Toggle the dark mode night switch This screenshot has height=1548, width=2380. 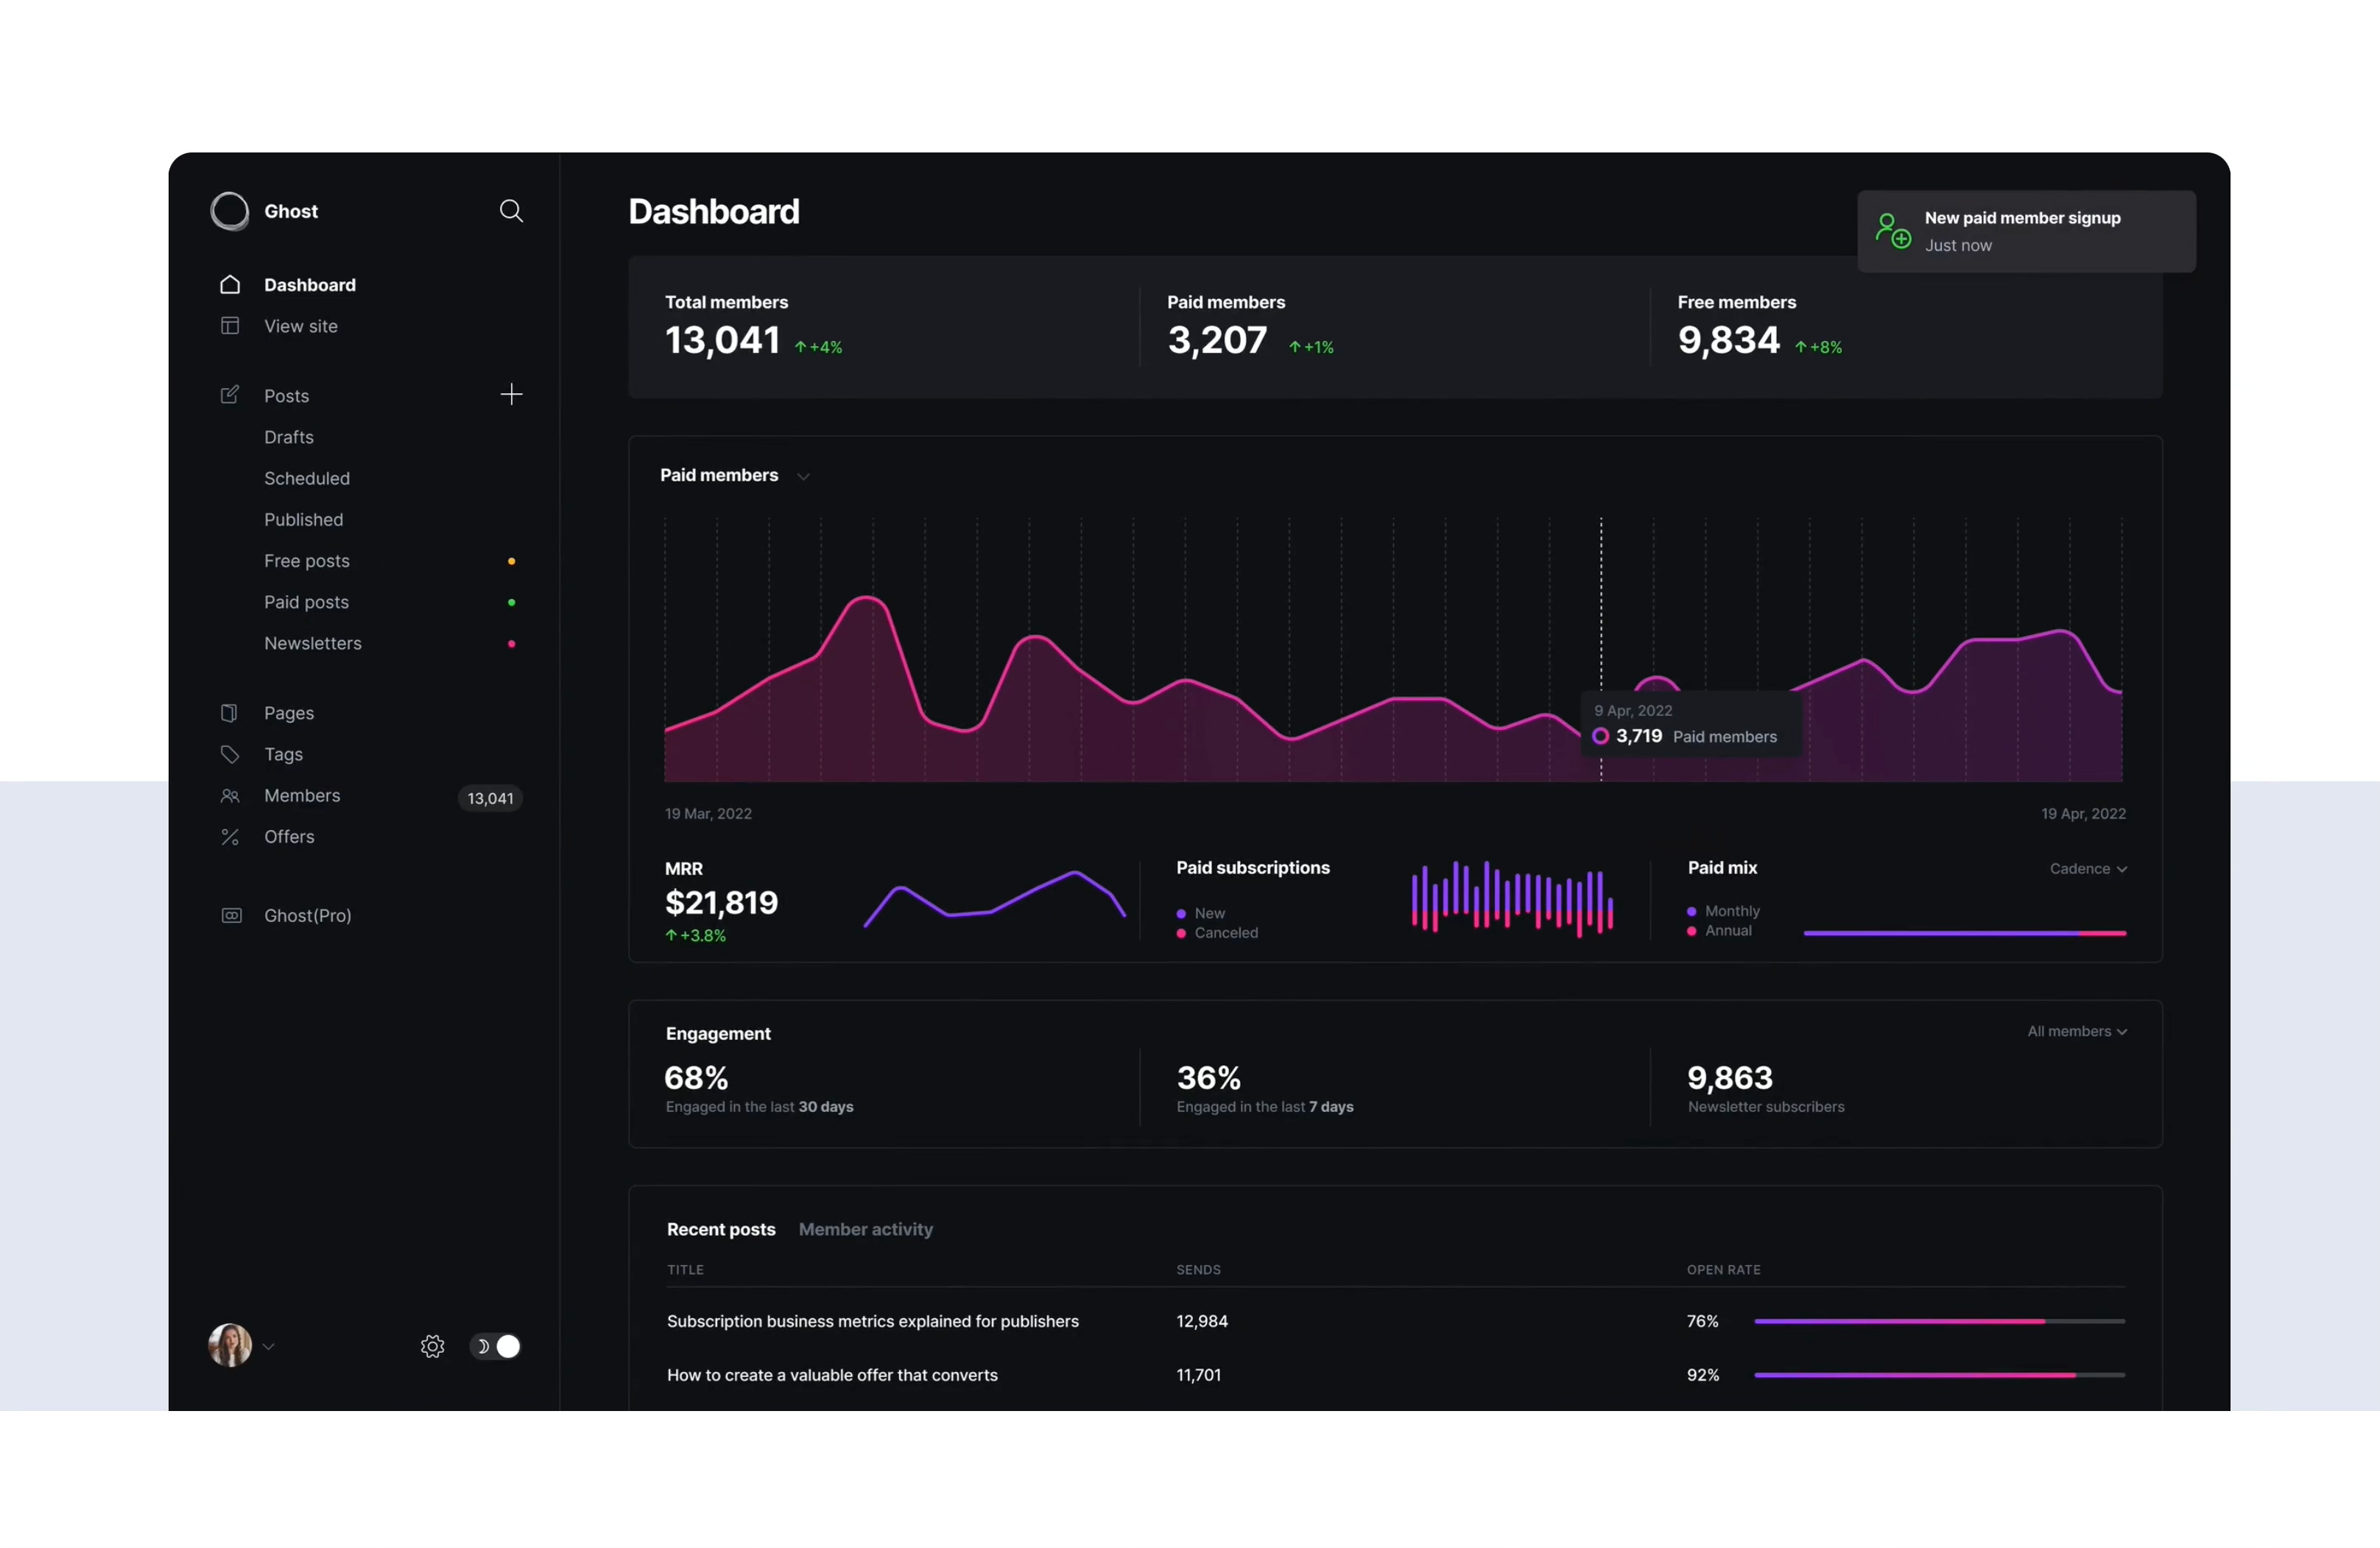496,1347
